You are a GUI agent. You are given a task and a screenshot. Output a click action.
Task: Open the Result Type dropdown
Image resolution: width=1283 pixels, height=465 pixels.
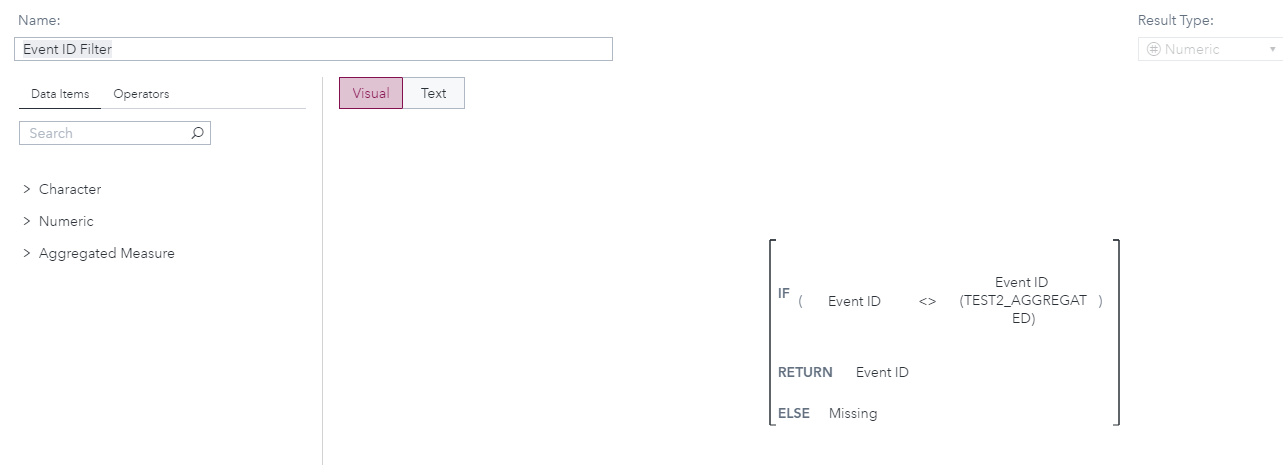pyautogui.click(x=1273, y=49)
